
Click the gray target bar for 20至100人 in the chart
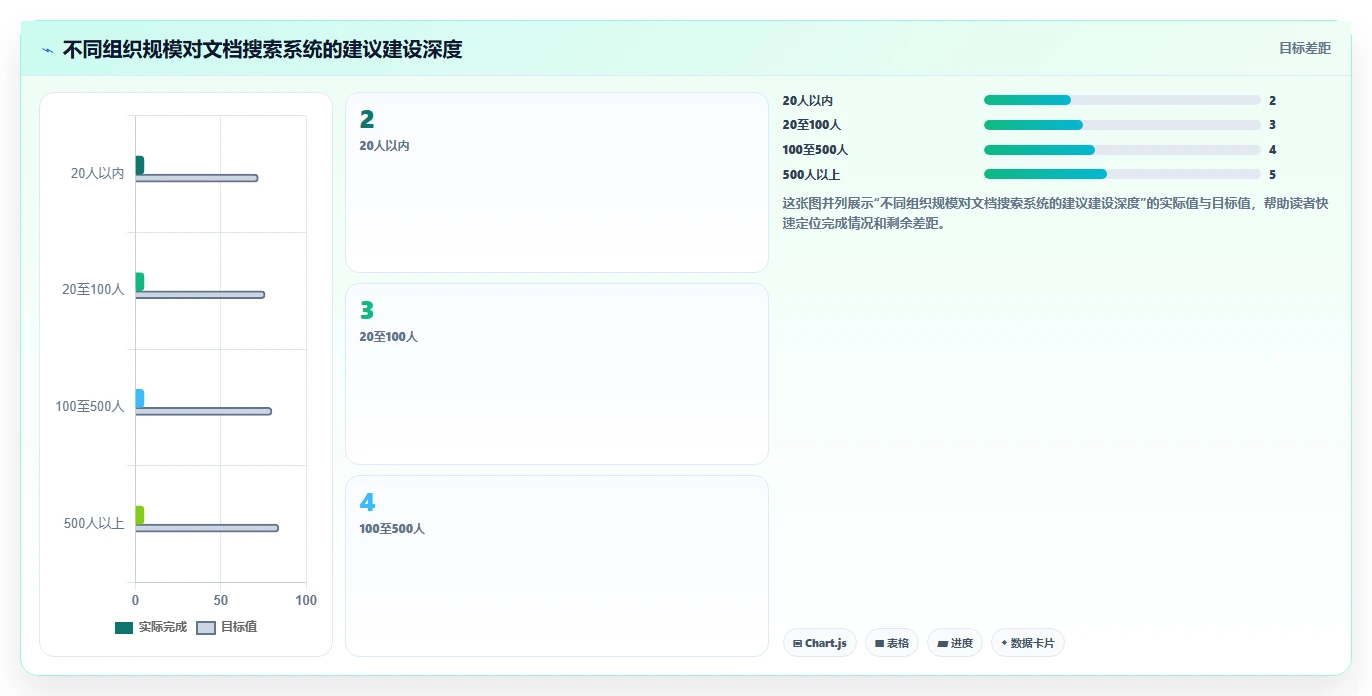(200, 295)
